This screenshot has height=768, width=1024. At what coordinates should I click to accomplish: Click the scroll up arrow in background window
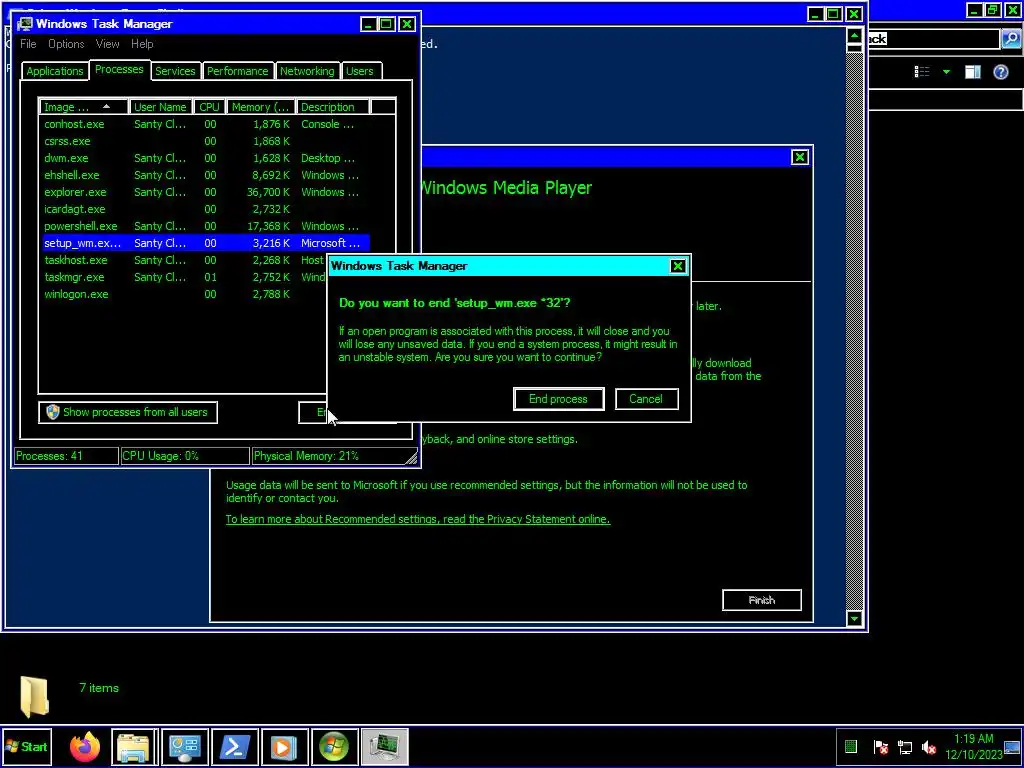coord(854,35)
